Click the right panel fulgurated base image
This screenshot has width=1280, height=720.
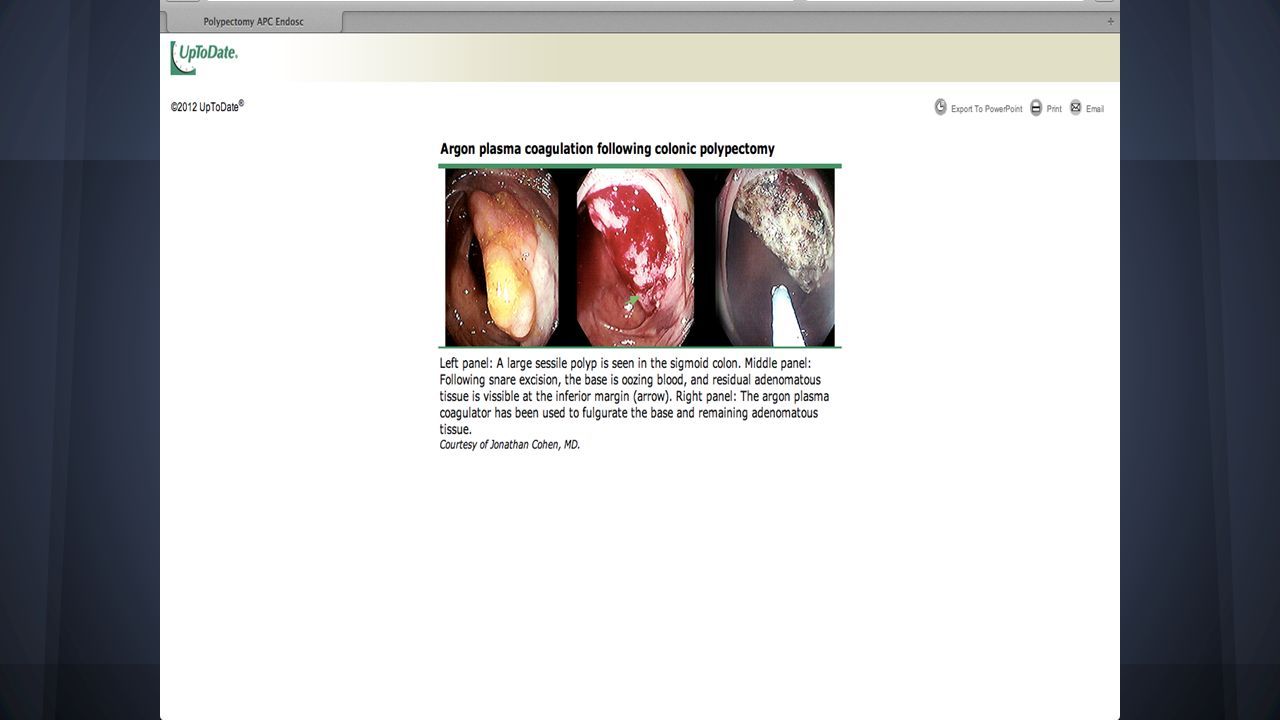click(776, 257)
